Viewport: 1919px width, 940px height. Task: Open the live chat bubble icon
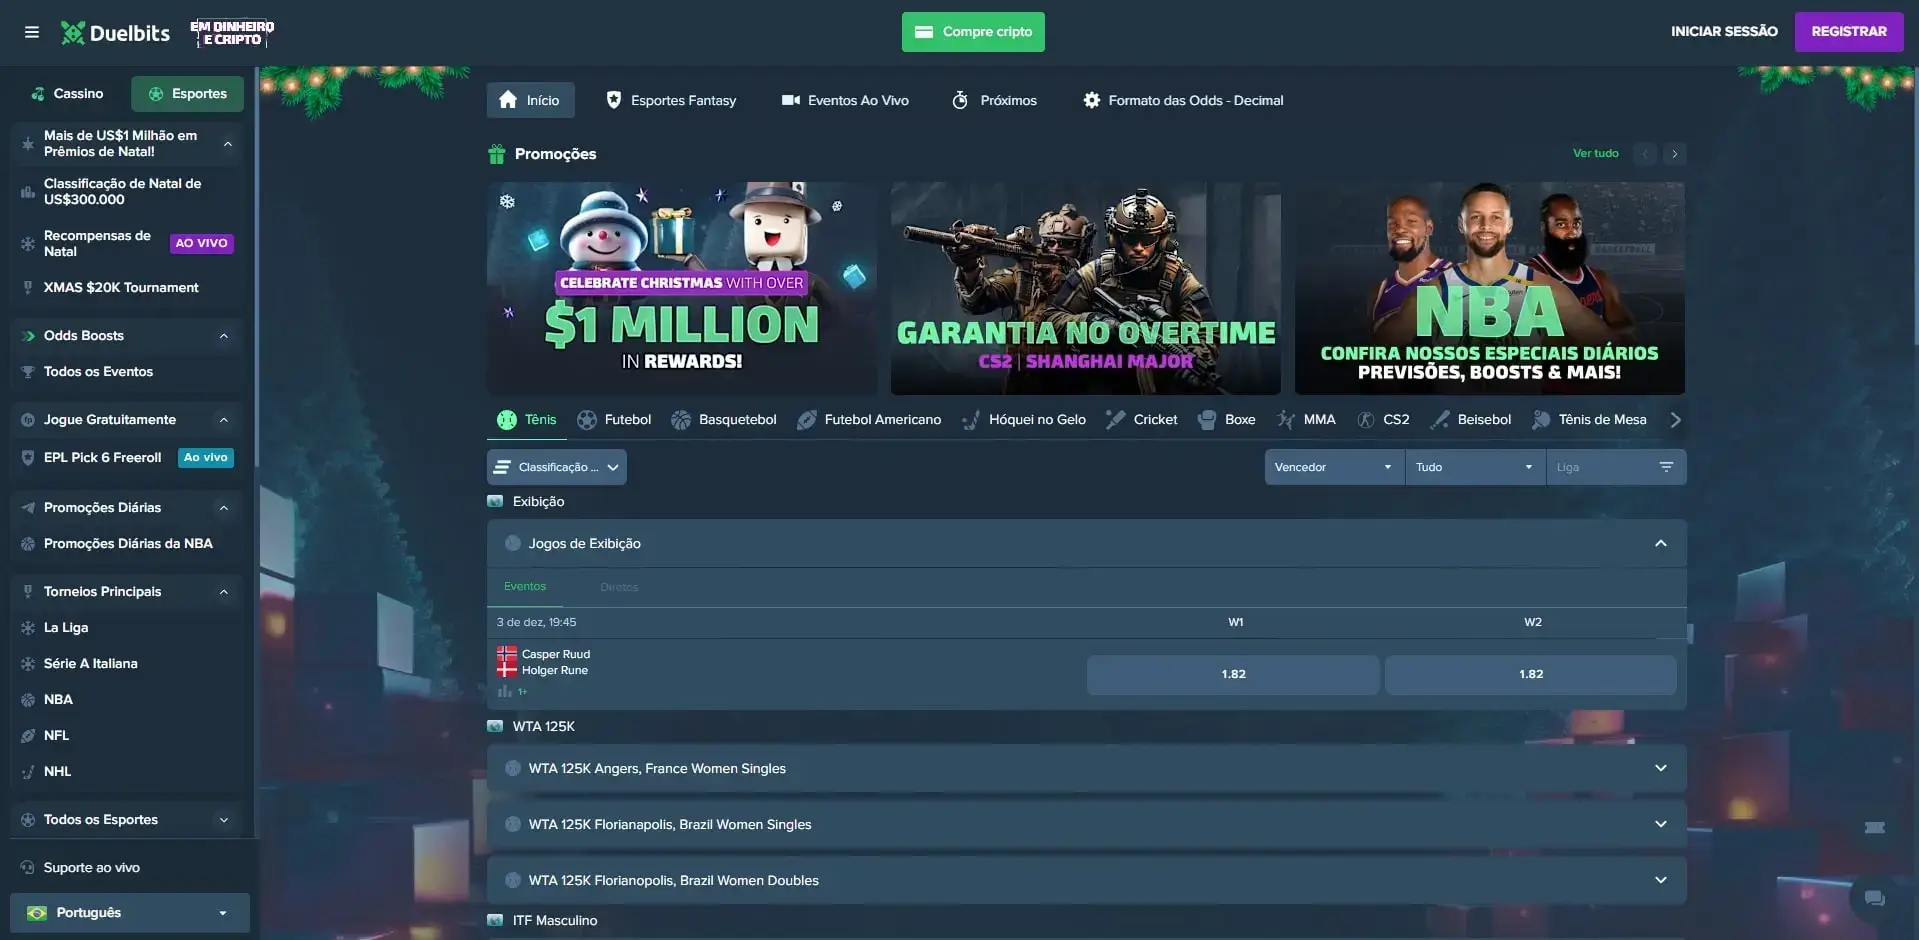tap(1874, 898)
